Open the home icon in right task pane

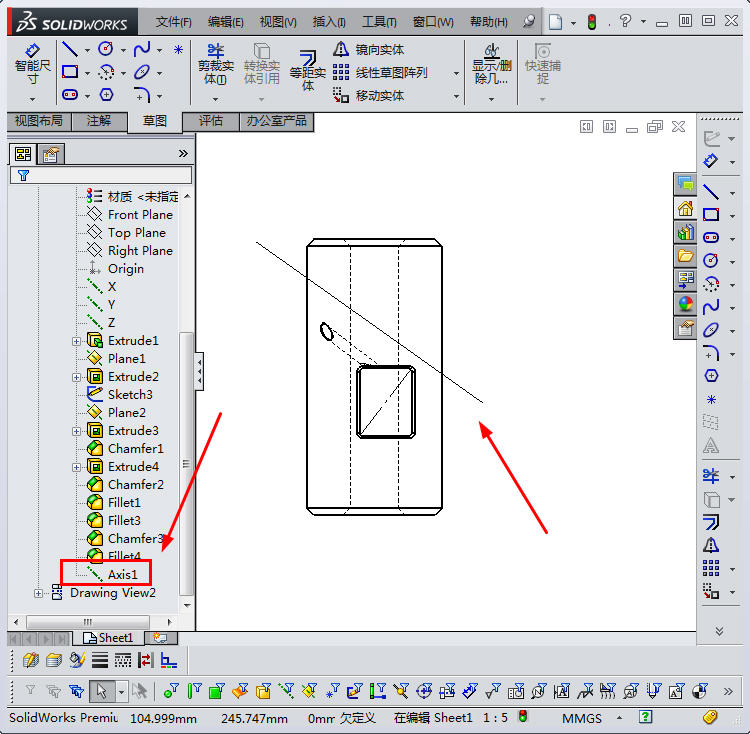pyautogui.click(x=685, y=208)
